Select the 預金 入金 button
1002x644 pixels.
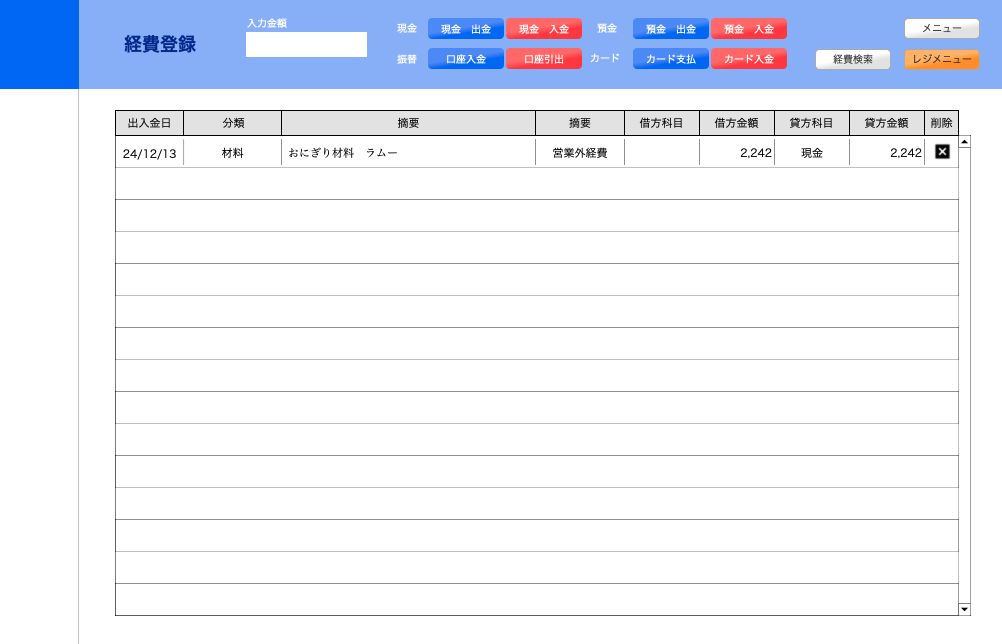(748, 29)
